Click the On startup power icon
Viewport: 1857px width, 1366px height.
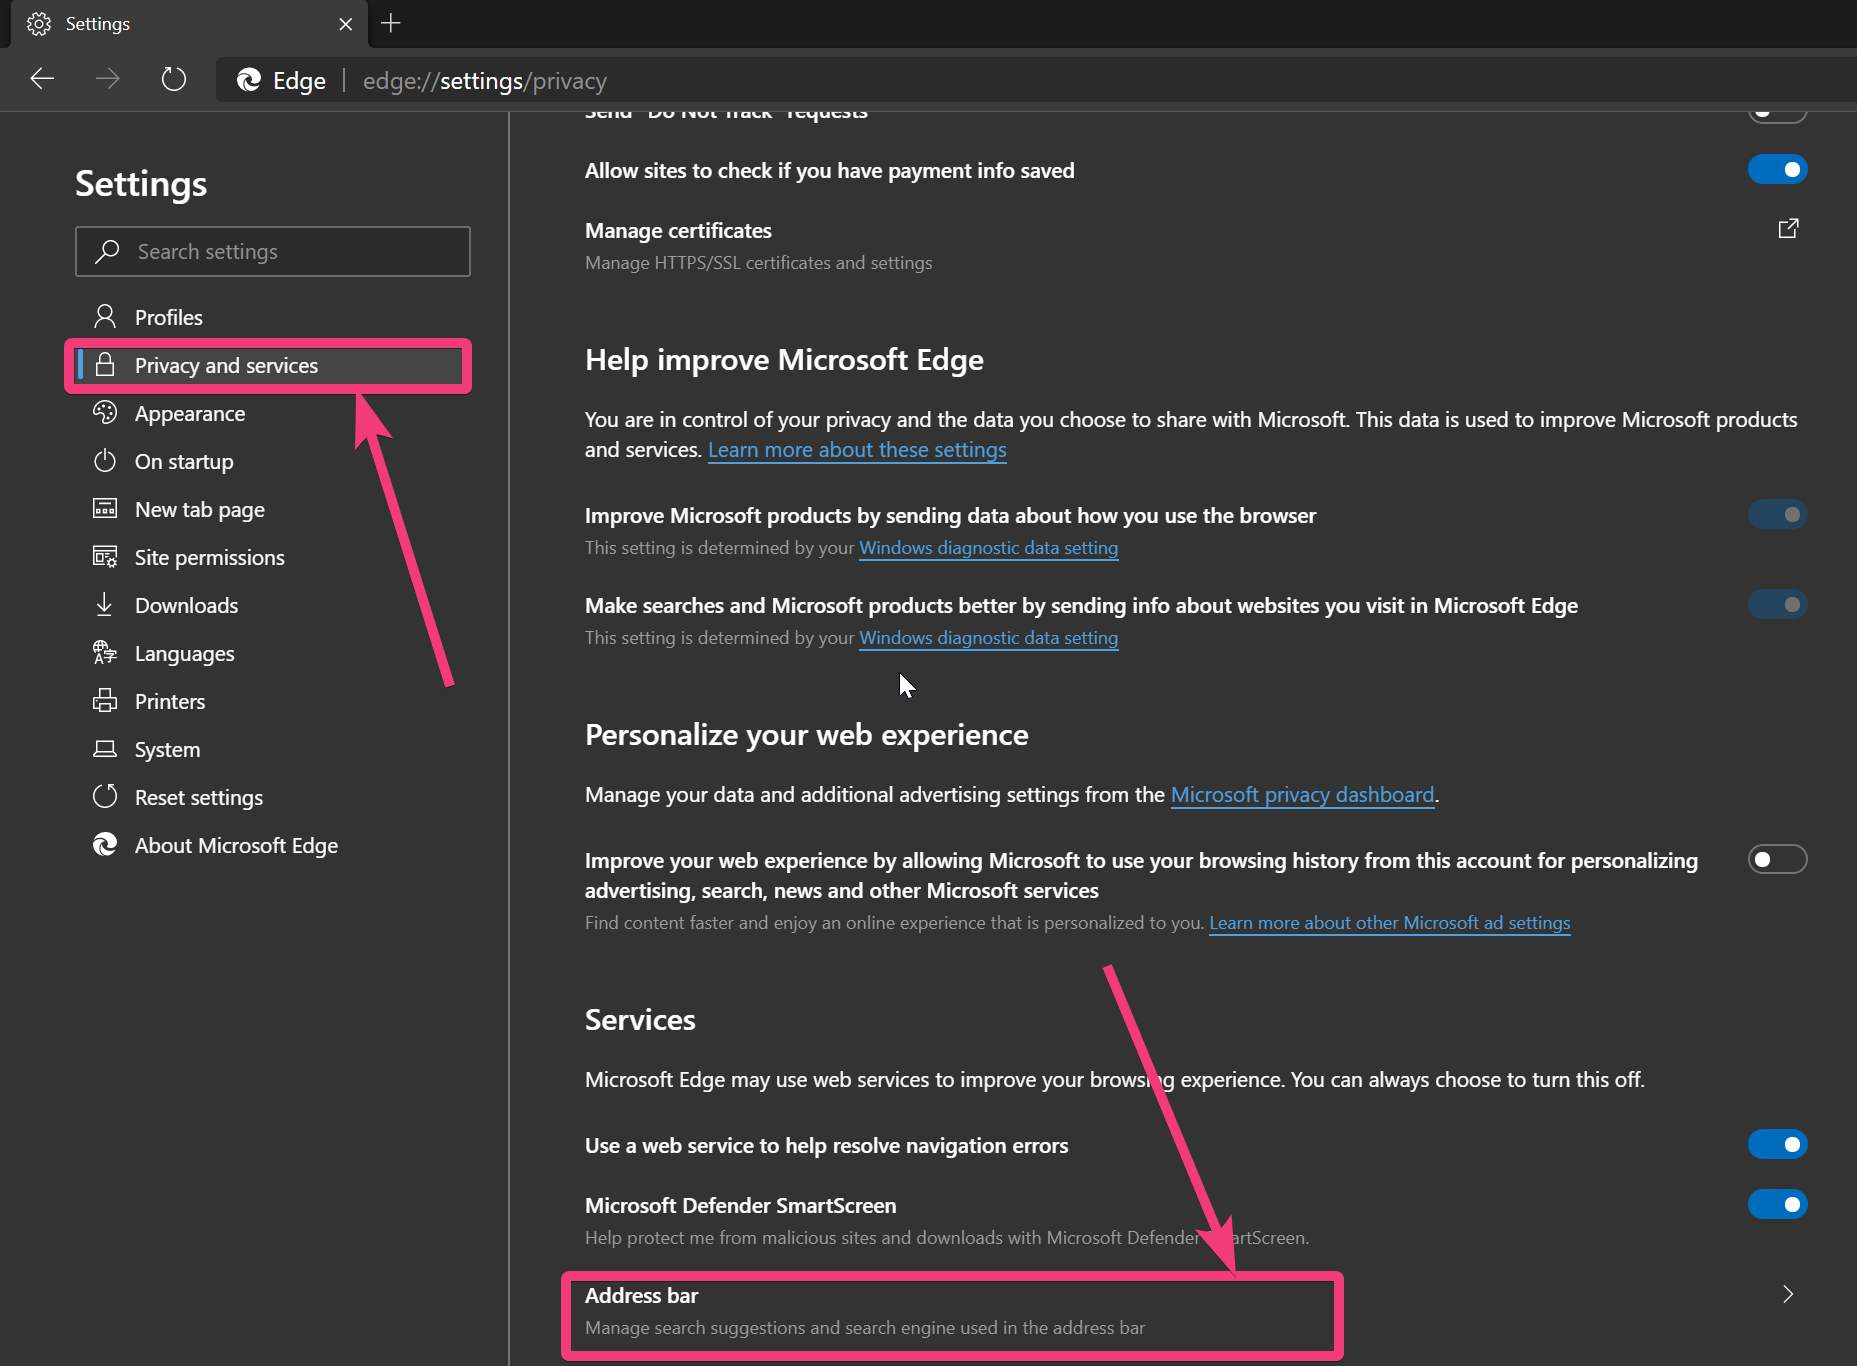point(104,461)
